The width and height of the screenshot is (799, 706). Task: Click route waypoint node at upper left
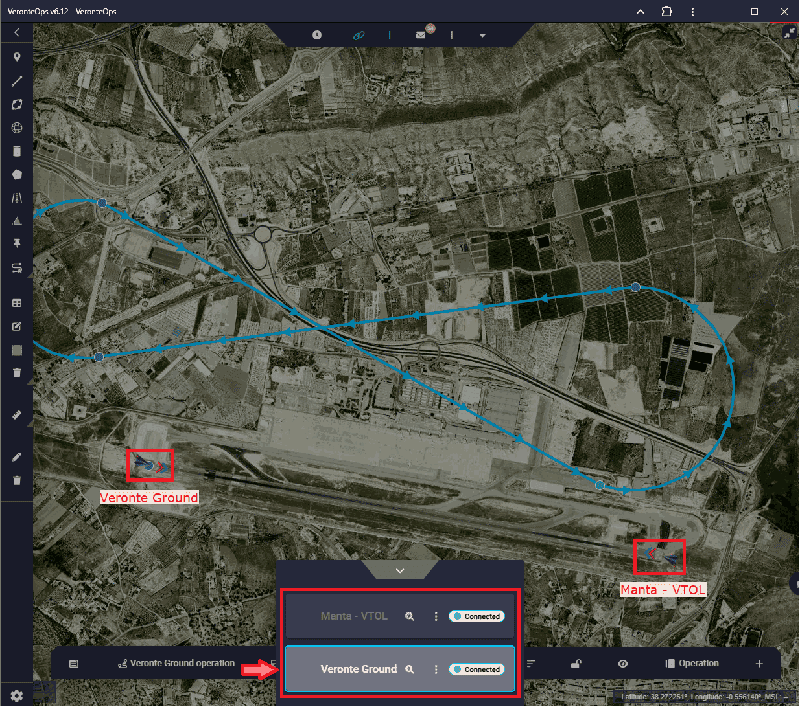point(102,203)
